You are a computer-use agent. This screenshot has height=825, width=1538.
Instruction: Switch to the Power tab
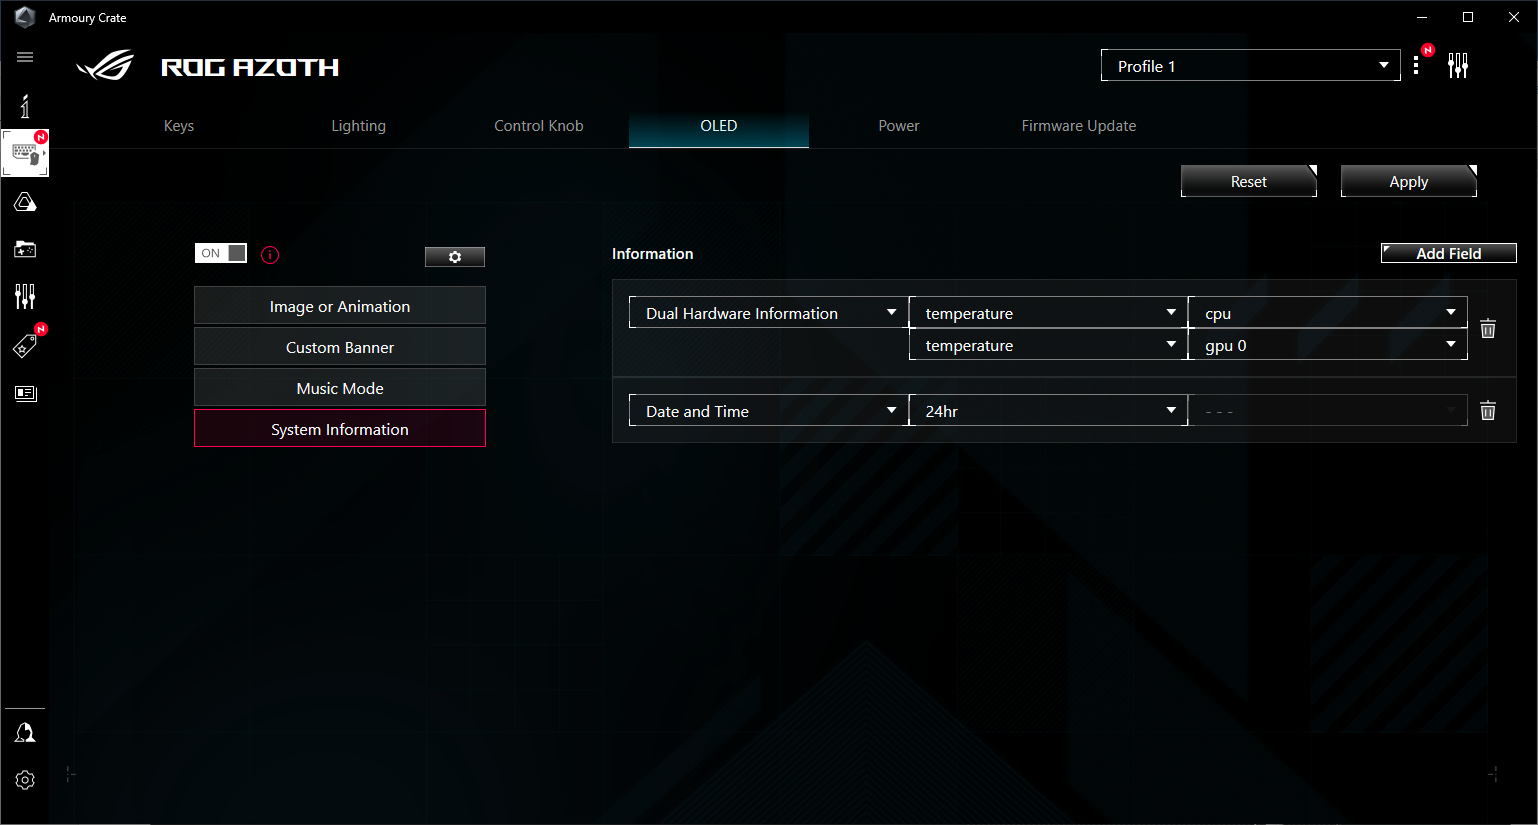[x=899, y=126]
